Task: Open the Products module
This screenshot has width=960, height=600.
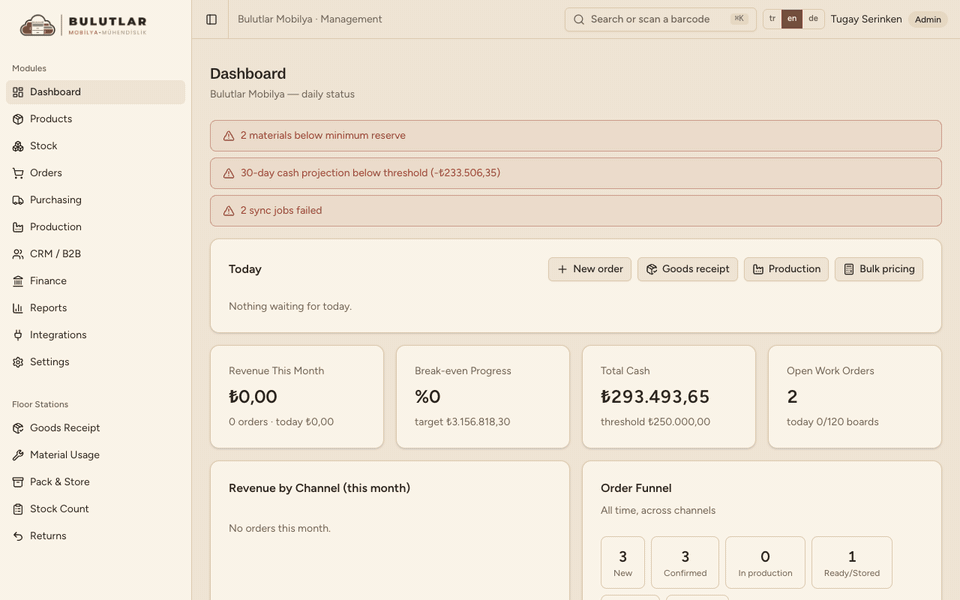Action: pos(96,119)
